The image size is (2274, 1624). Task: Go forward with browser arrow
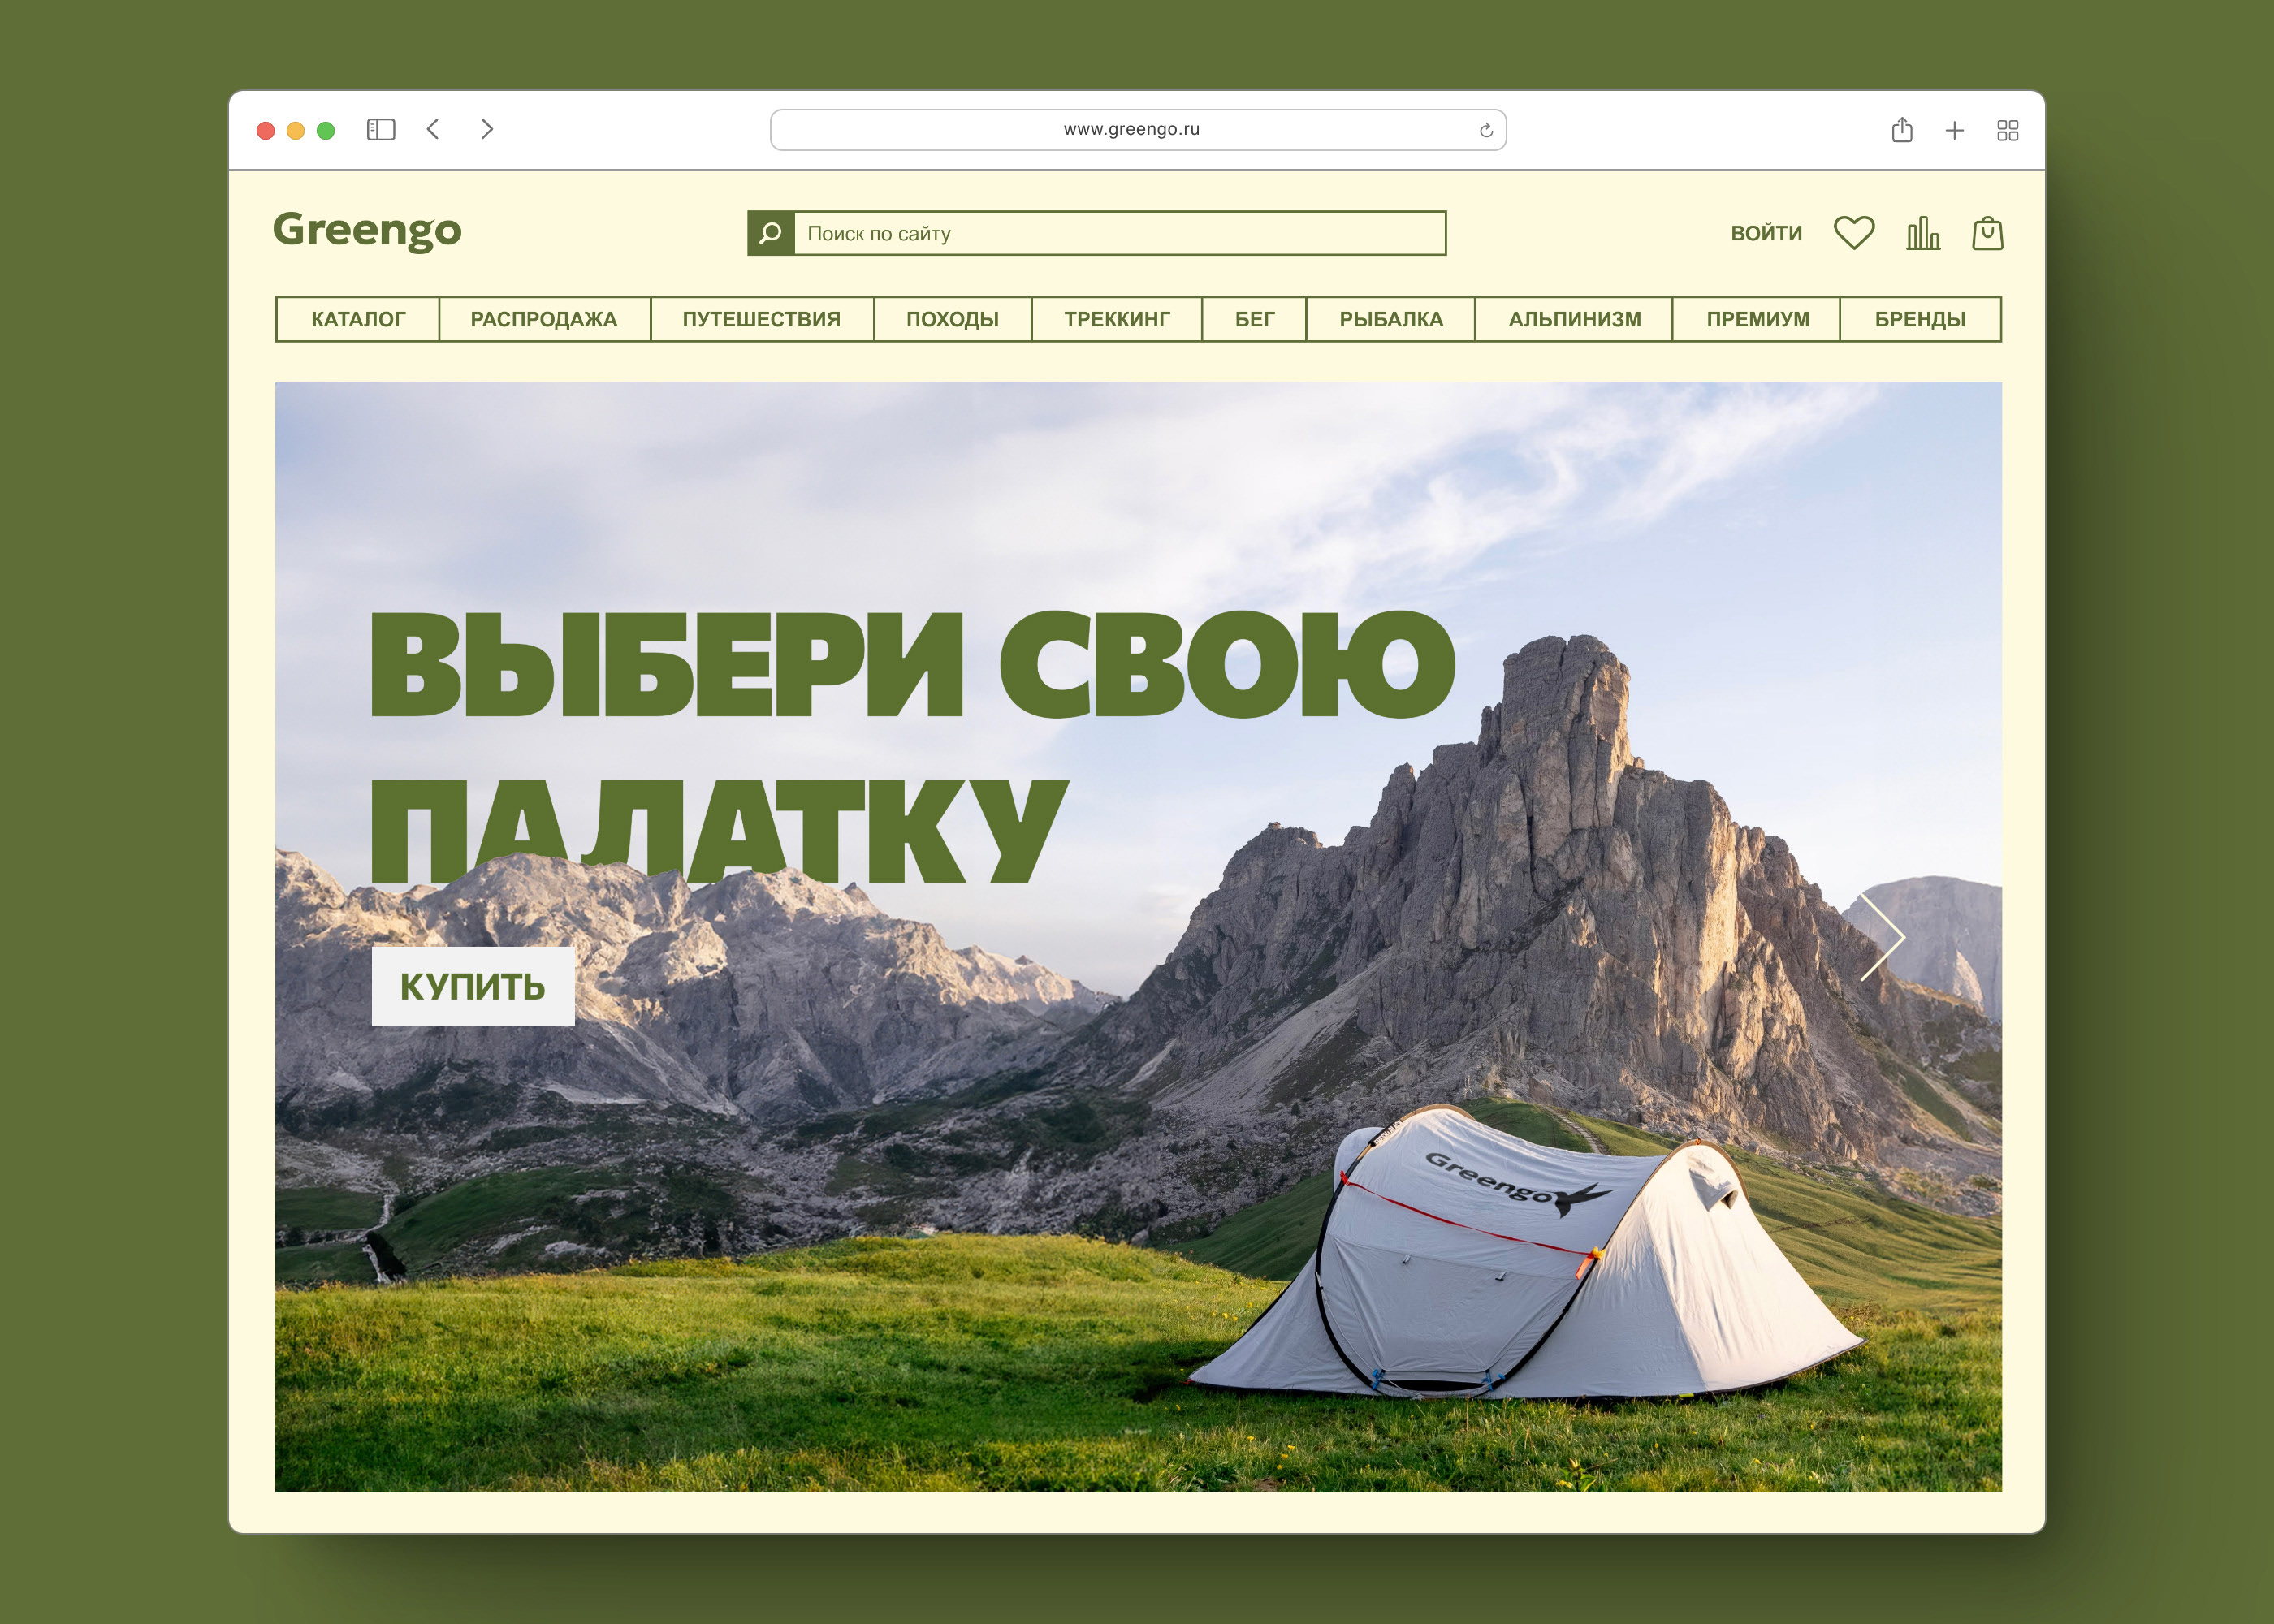pyautogui.click(x=487, y=129)
